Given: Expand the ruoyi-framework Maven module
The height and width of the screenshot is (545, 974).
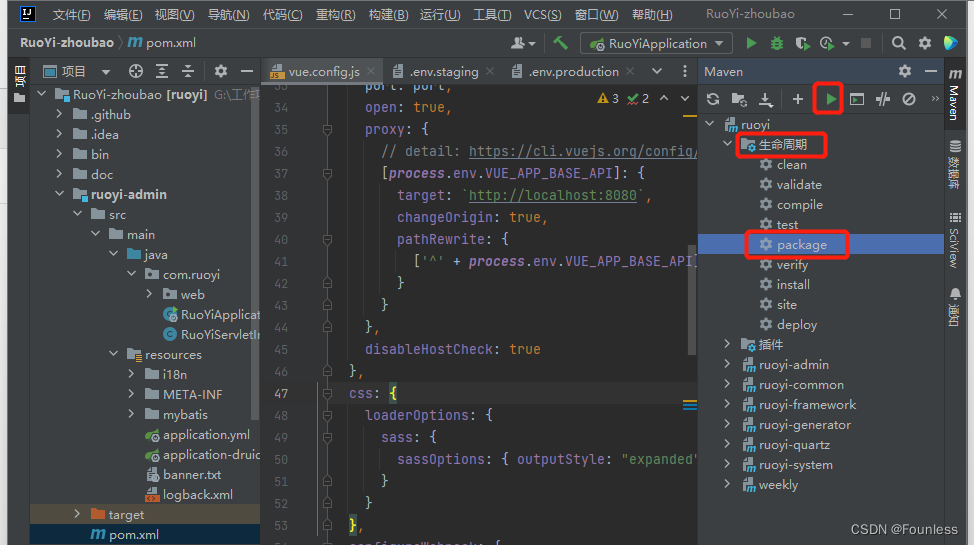Looking at the screenshot, I should [727, 405].
